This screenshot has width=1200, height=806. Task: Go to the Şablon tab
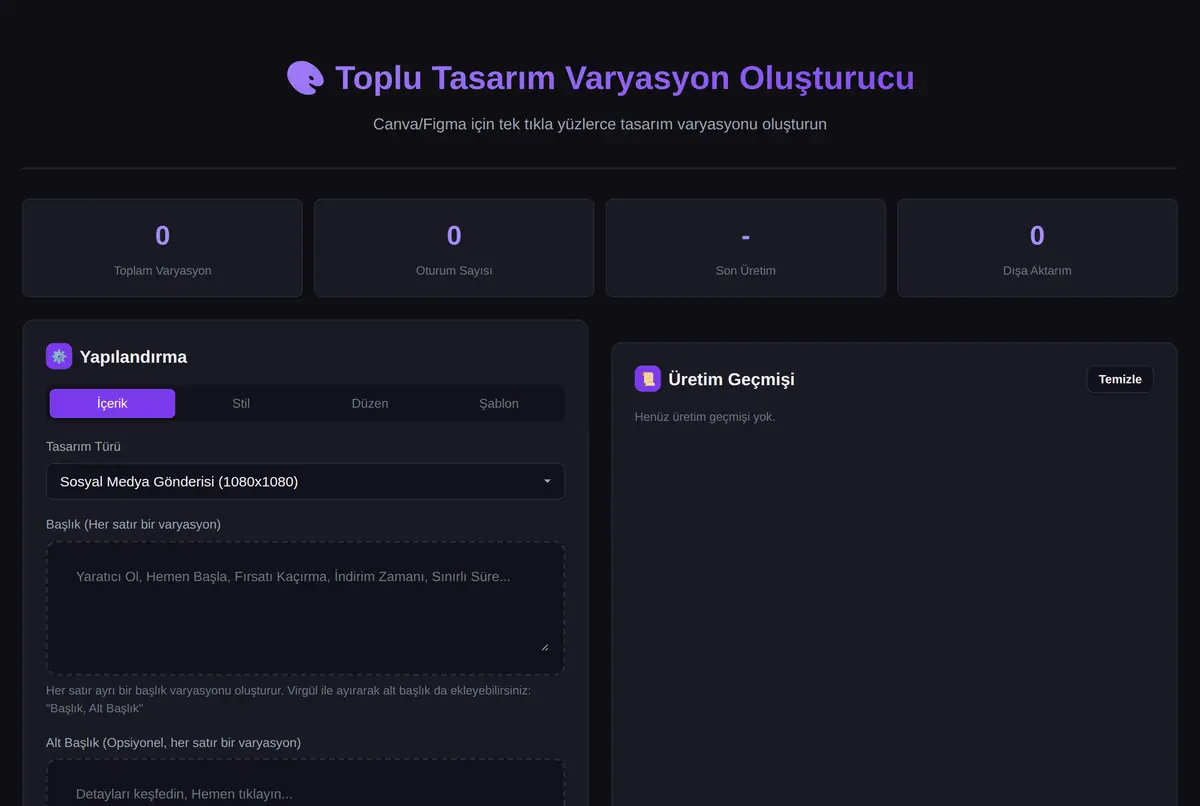point(499,403)
